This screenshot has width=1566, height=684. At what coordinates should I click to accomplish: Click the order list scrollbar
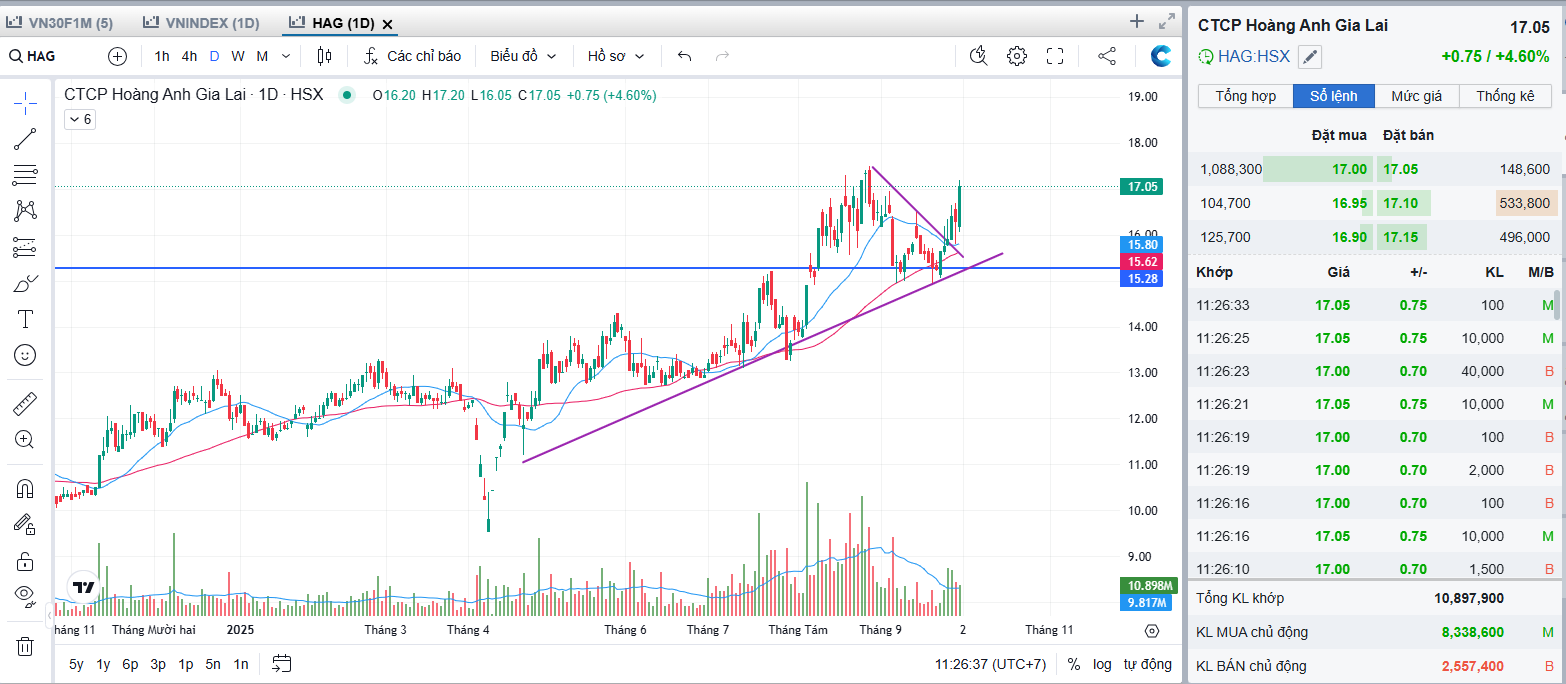(1555, 304)
